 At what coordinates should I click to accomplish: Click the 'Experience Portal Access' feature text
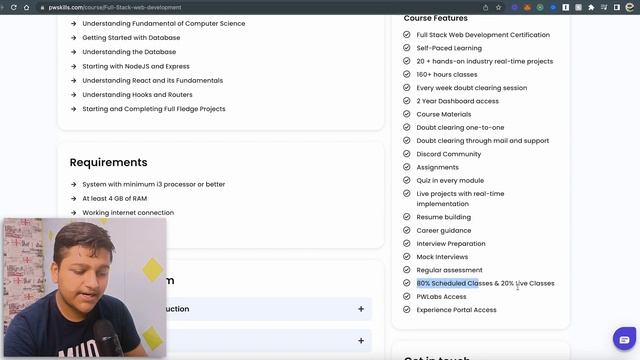point(456,310)
